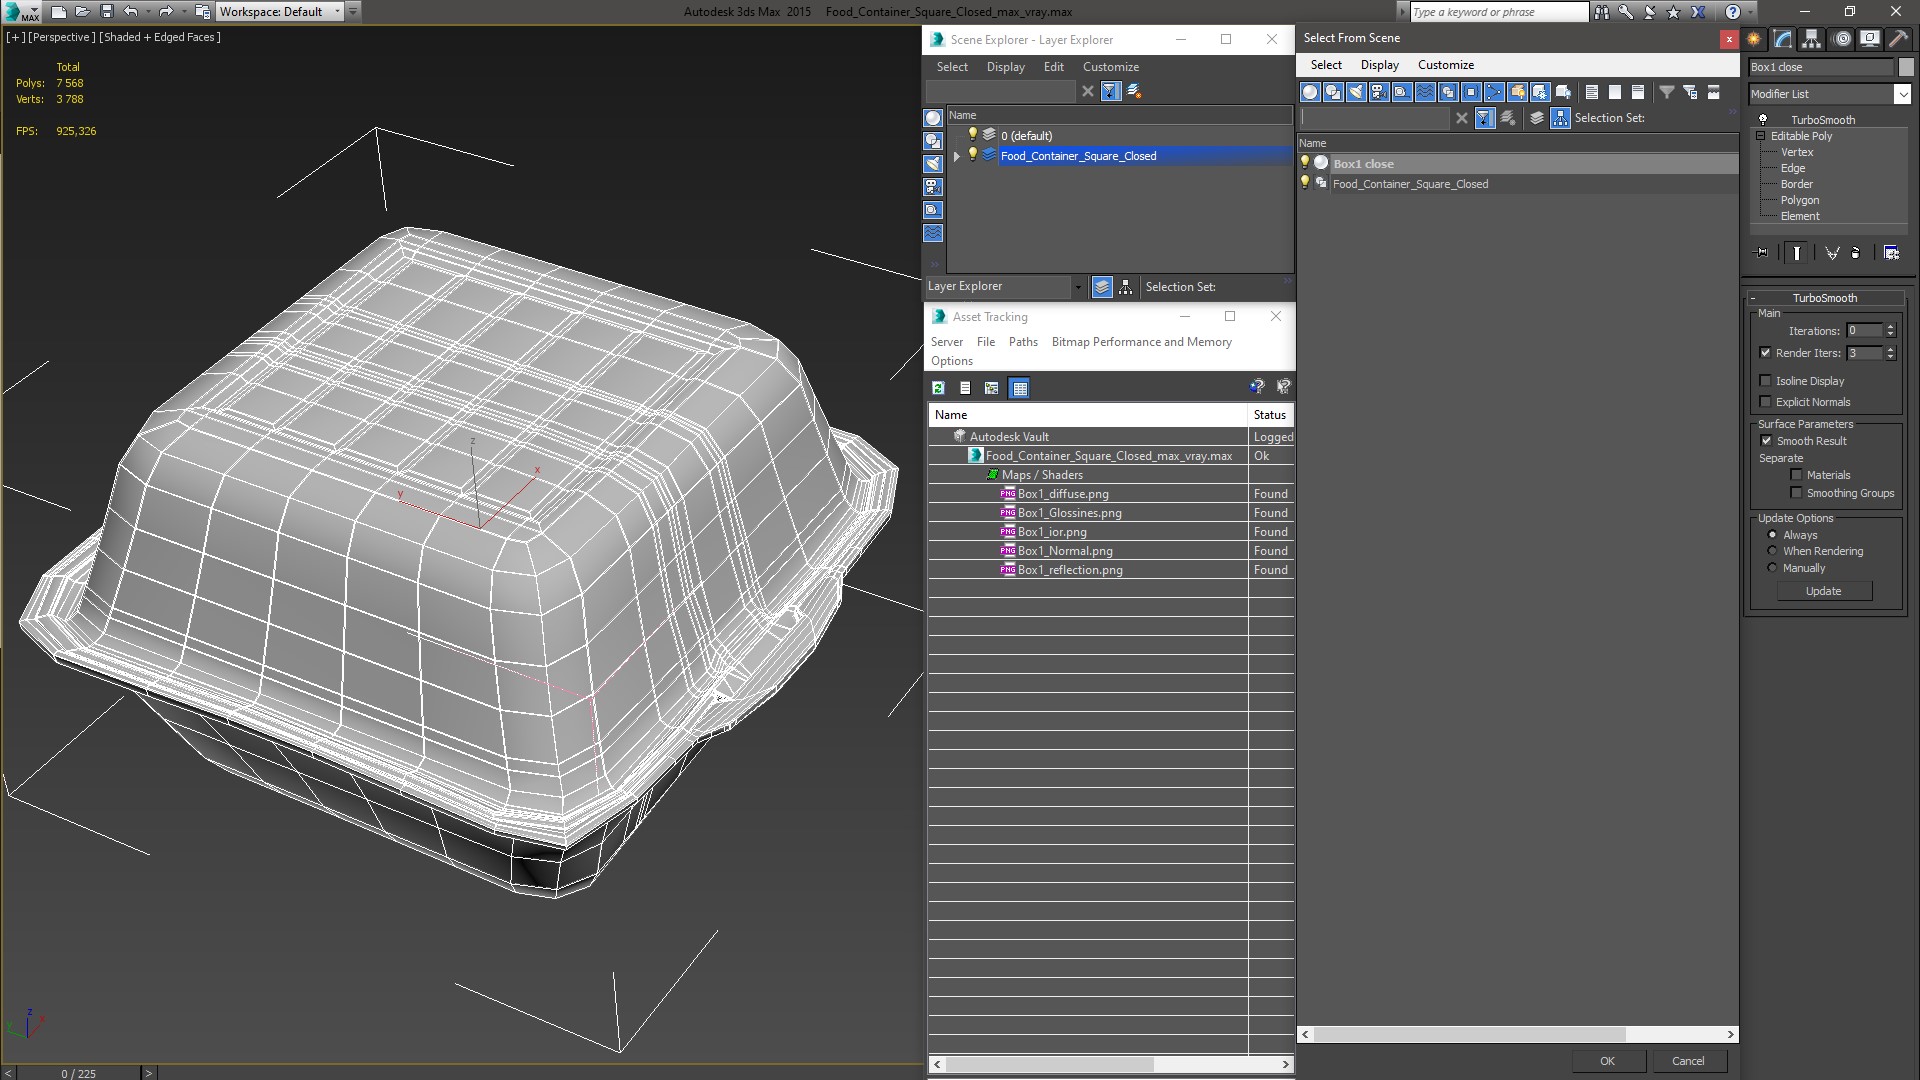Click Refresh icon in Asset Tracking toolbar

(938, 388)
